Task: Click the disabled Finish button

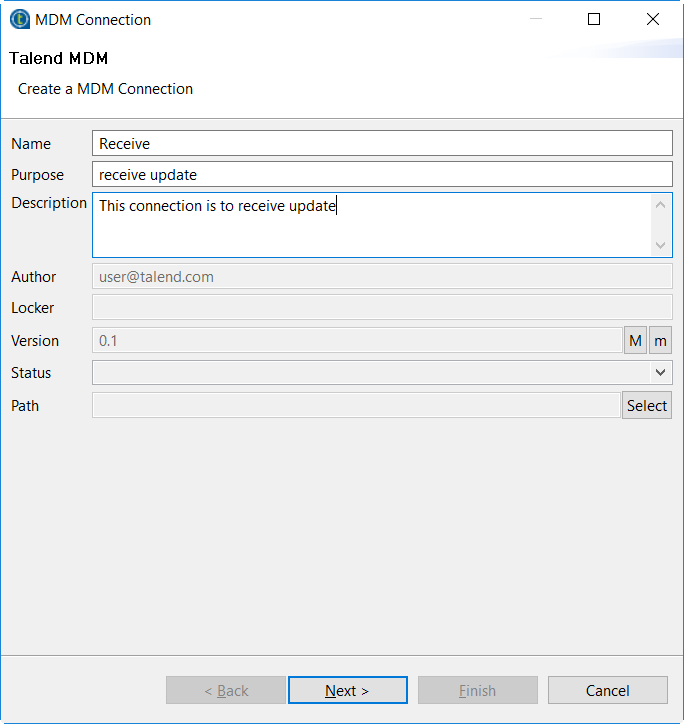Action: (477, 690)
